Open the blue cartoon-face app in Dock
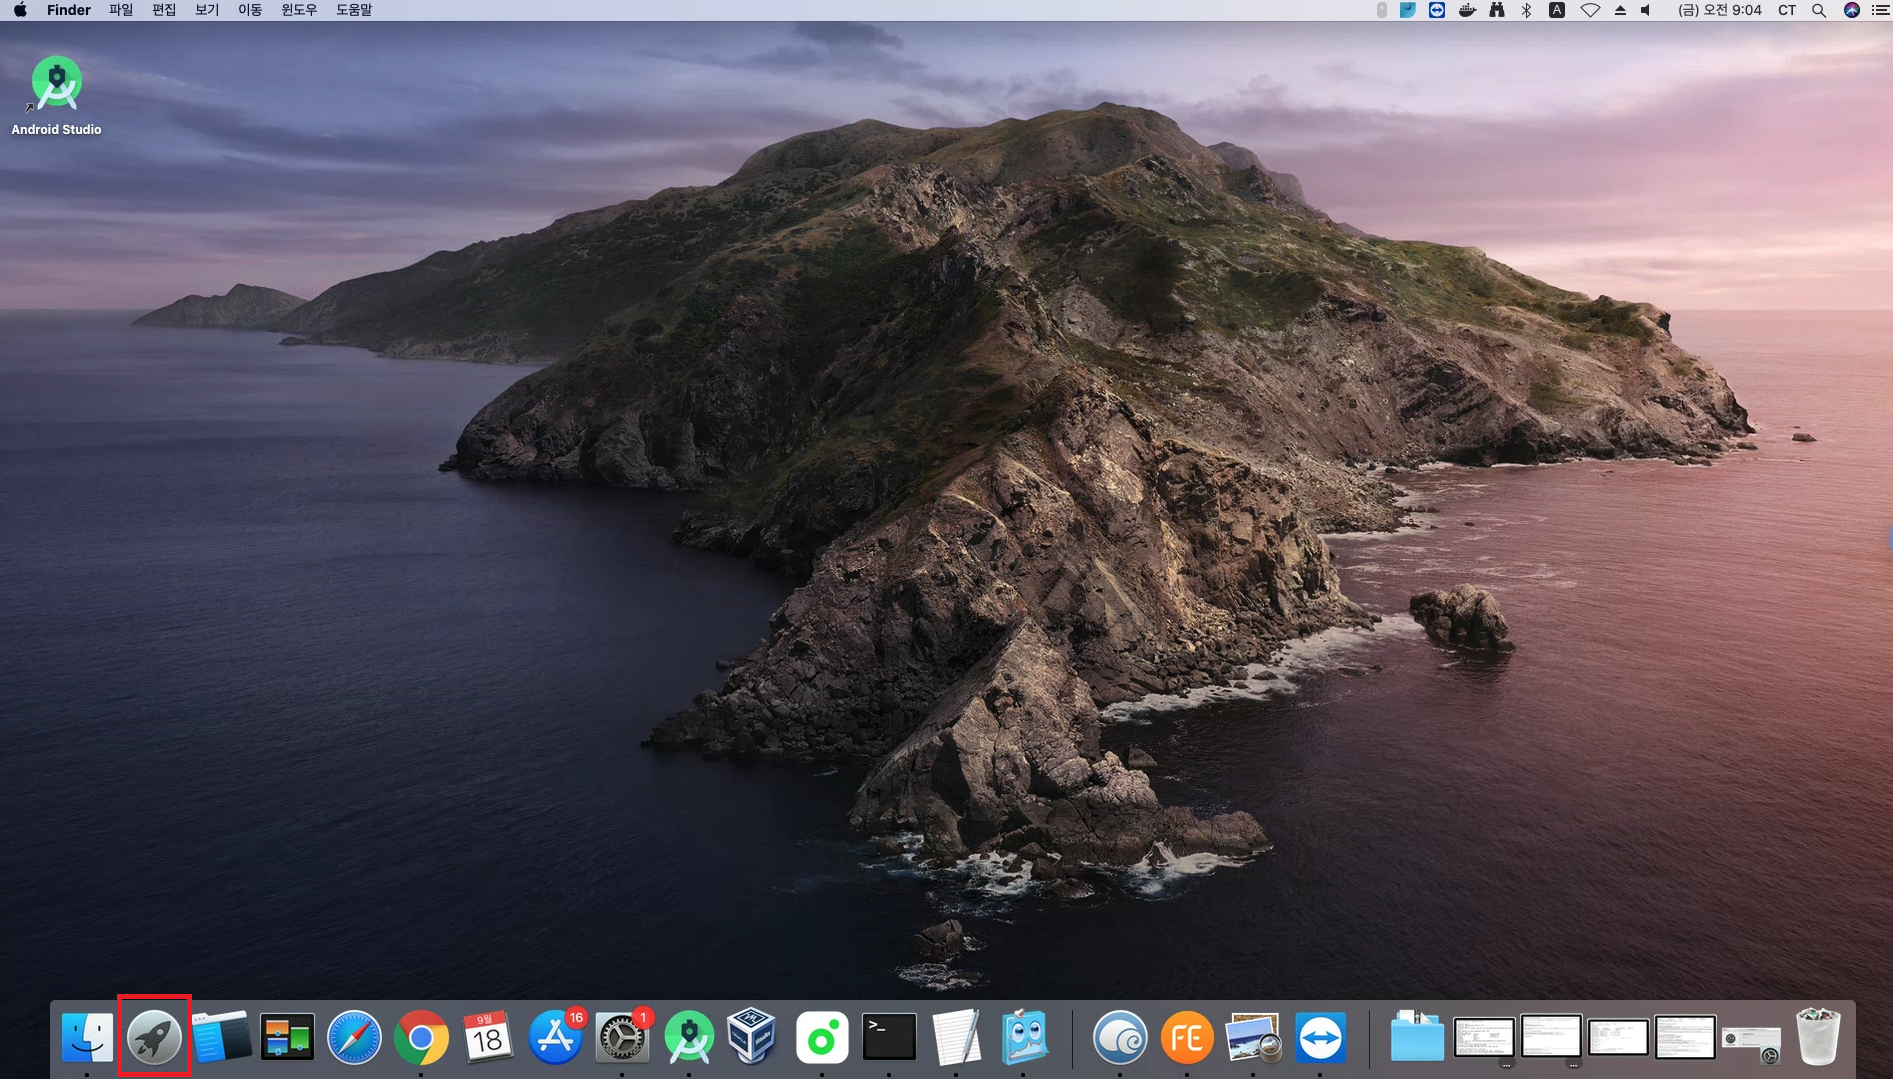 [x=1023, y=1038]
